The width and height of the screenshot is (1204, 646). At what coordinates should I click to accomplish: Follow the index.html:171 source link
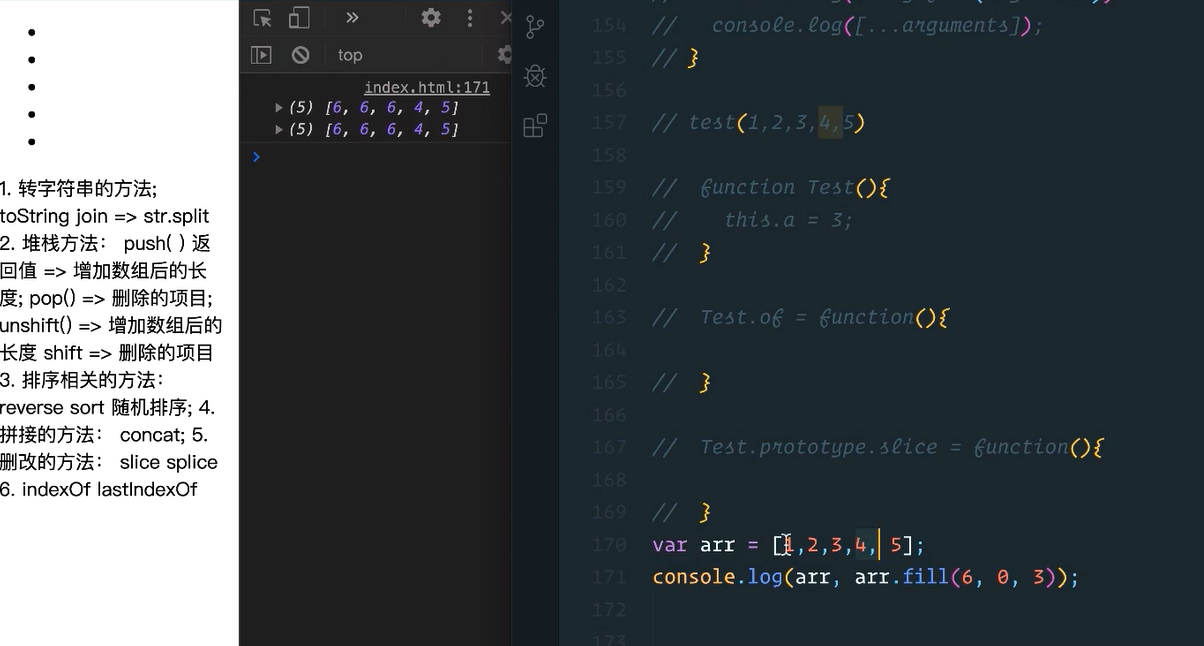click(427, 87)
